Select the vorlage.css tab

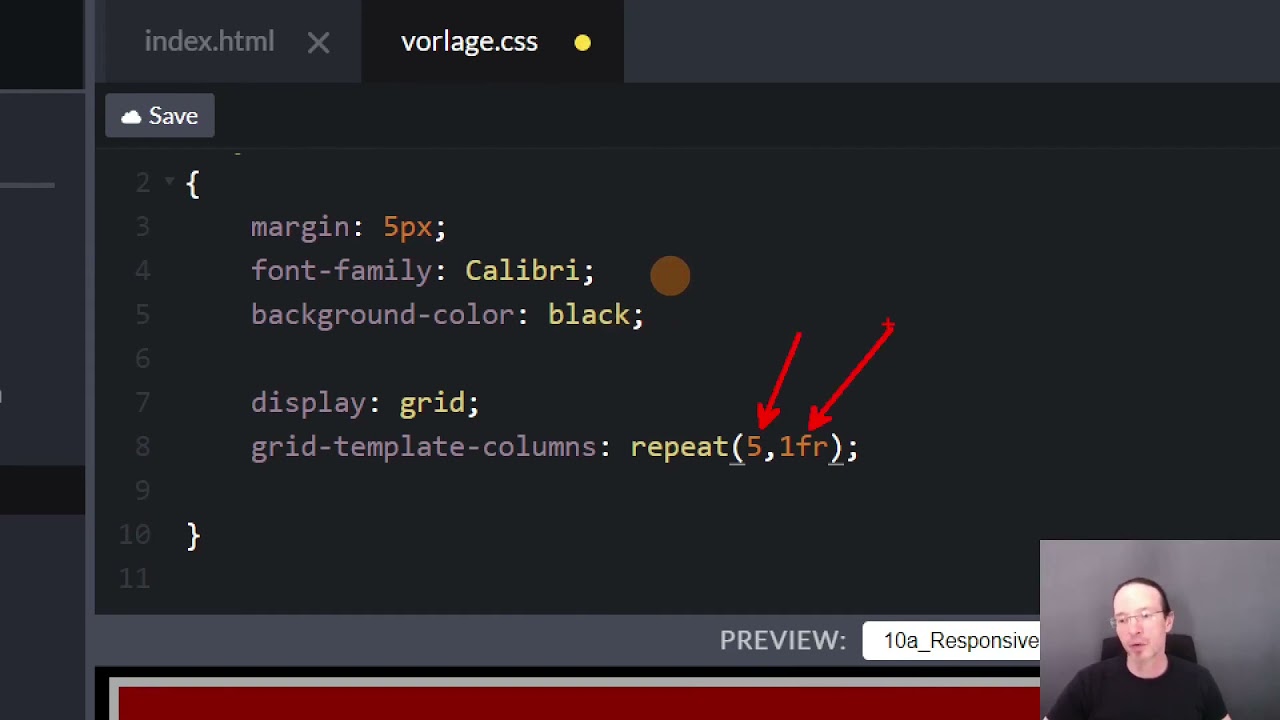[469, 41]
